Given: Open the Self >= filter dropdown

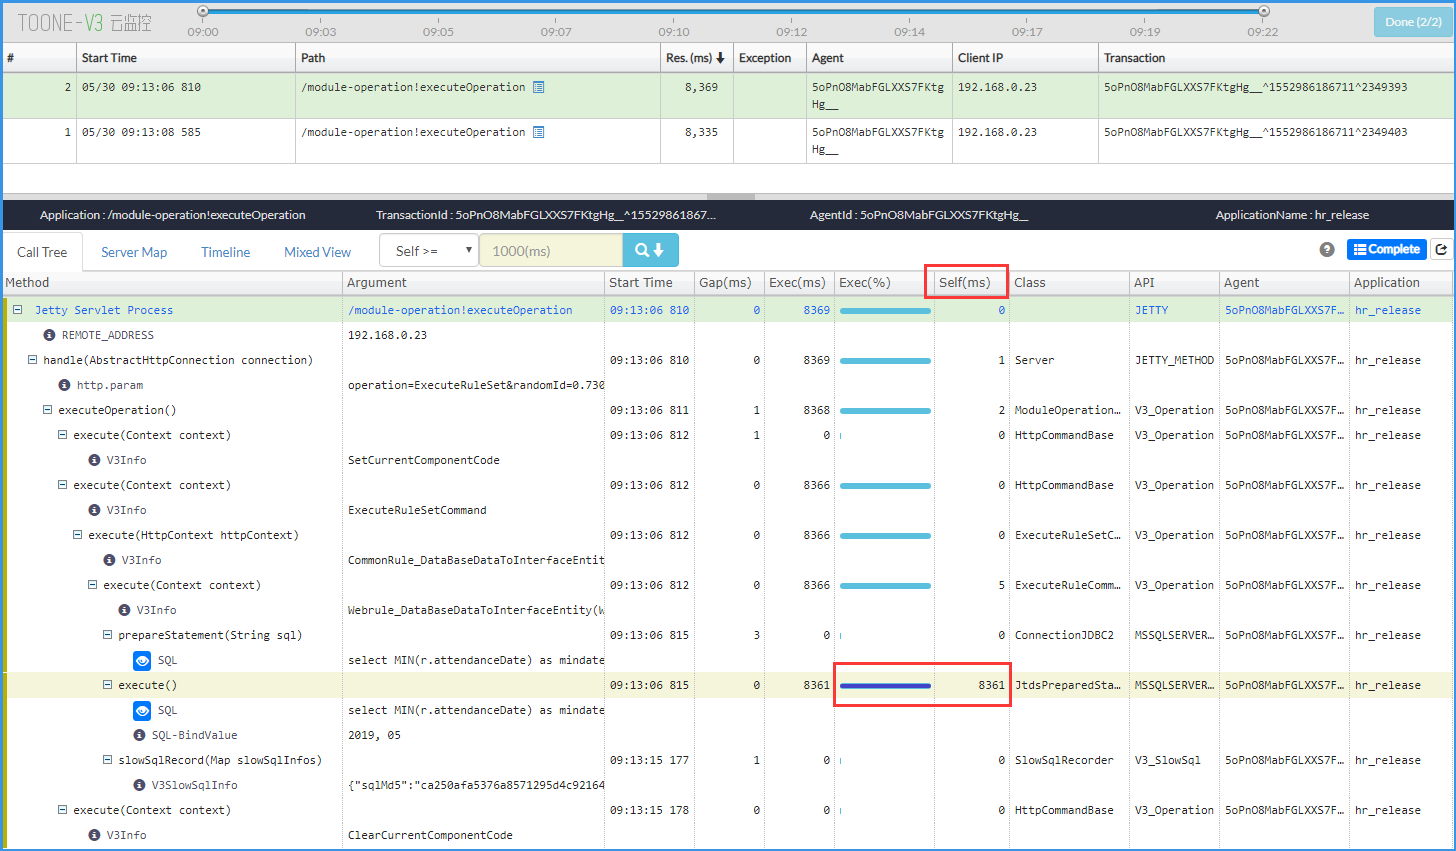Looking at the screenshot, I should [429, 250].
